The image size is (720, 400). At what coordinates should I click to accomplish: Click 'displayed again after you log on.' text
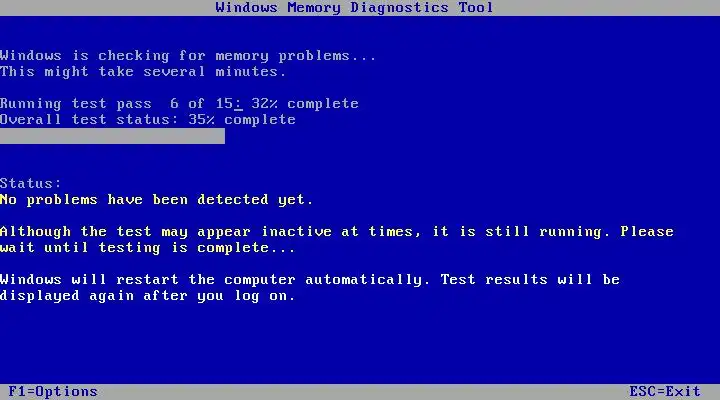147,296
